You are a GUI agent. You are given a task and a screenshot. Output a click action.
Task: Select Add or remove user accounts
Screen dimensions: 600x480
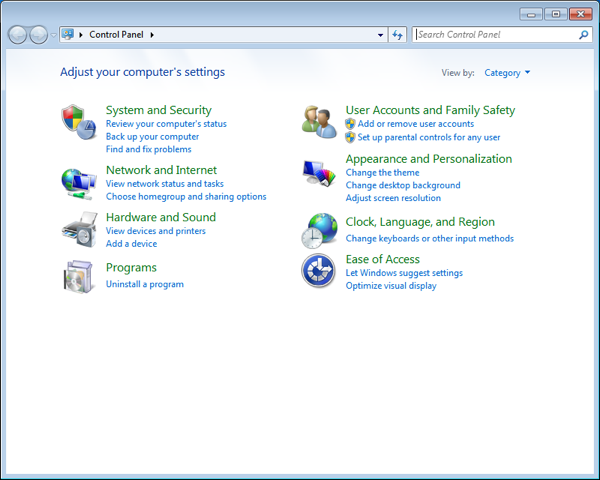(415, 124)
